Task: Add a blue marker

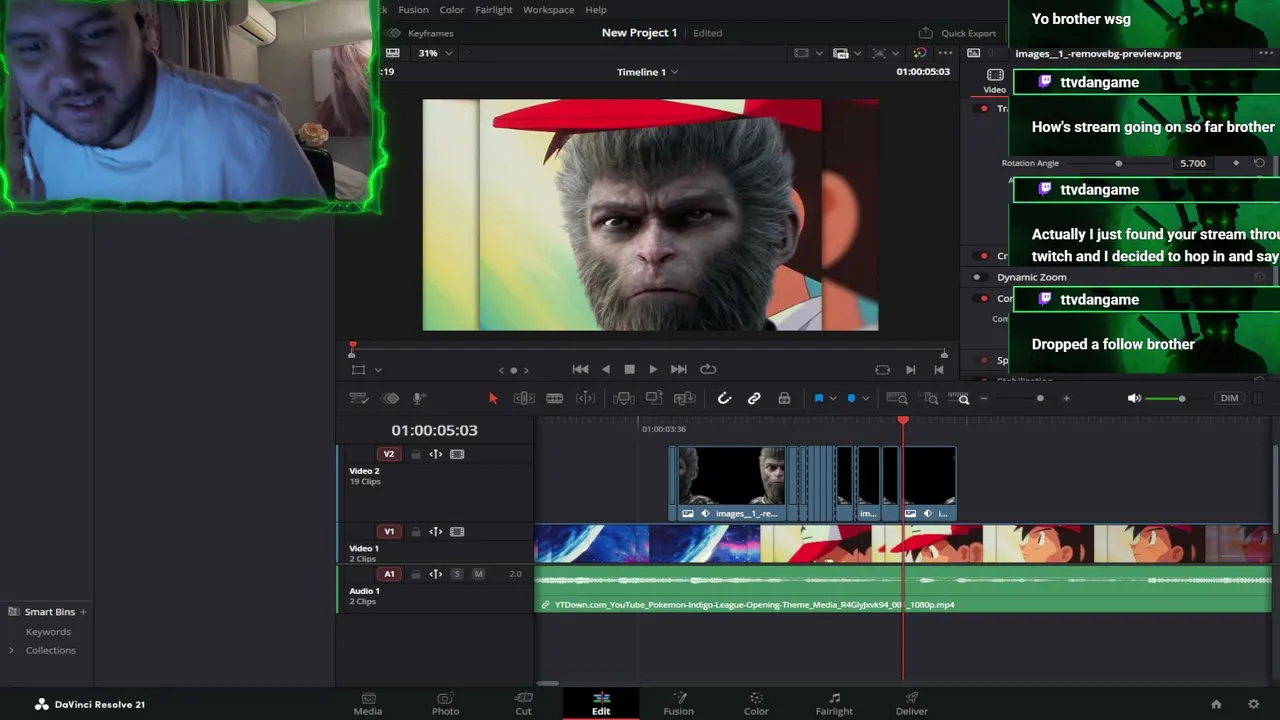Action: click(x=851, y=398)
